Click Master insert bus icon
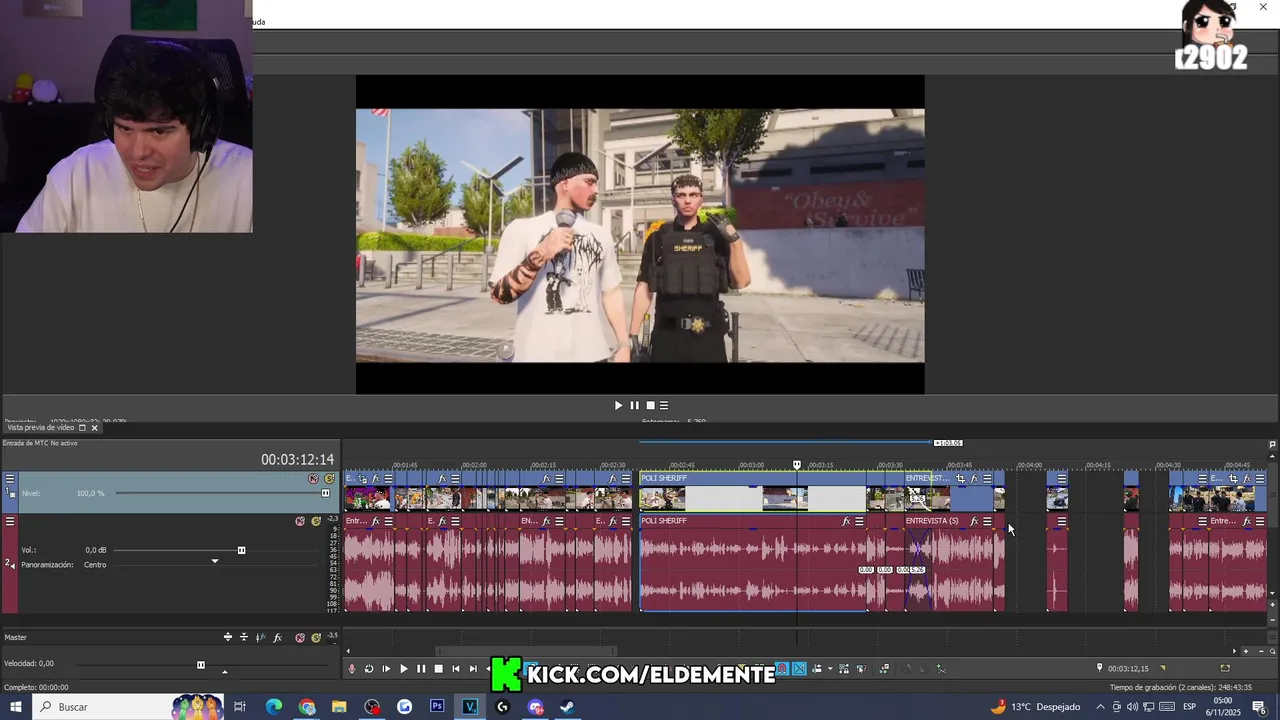The image size is (1280, 720). click(228, 637)
